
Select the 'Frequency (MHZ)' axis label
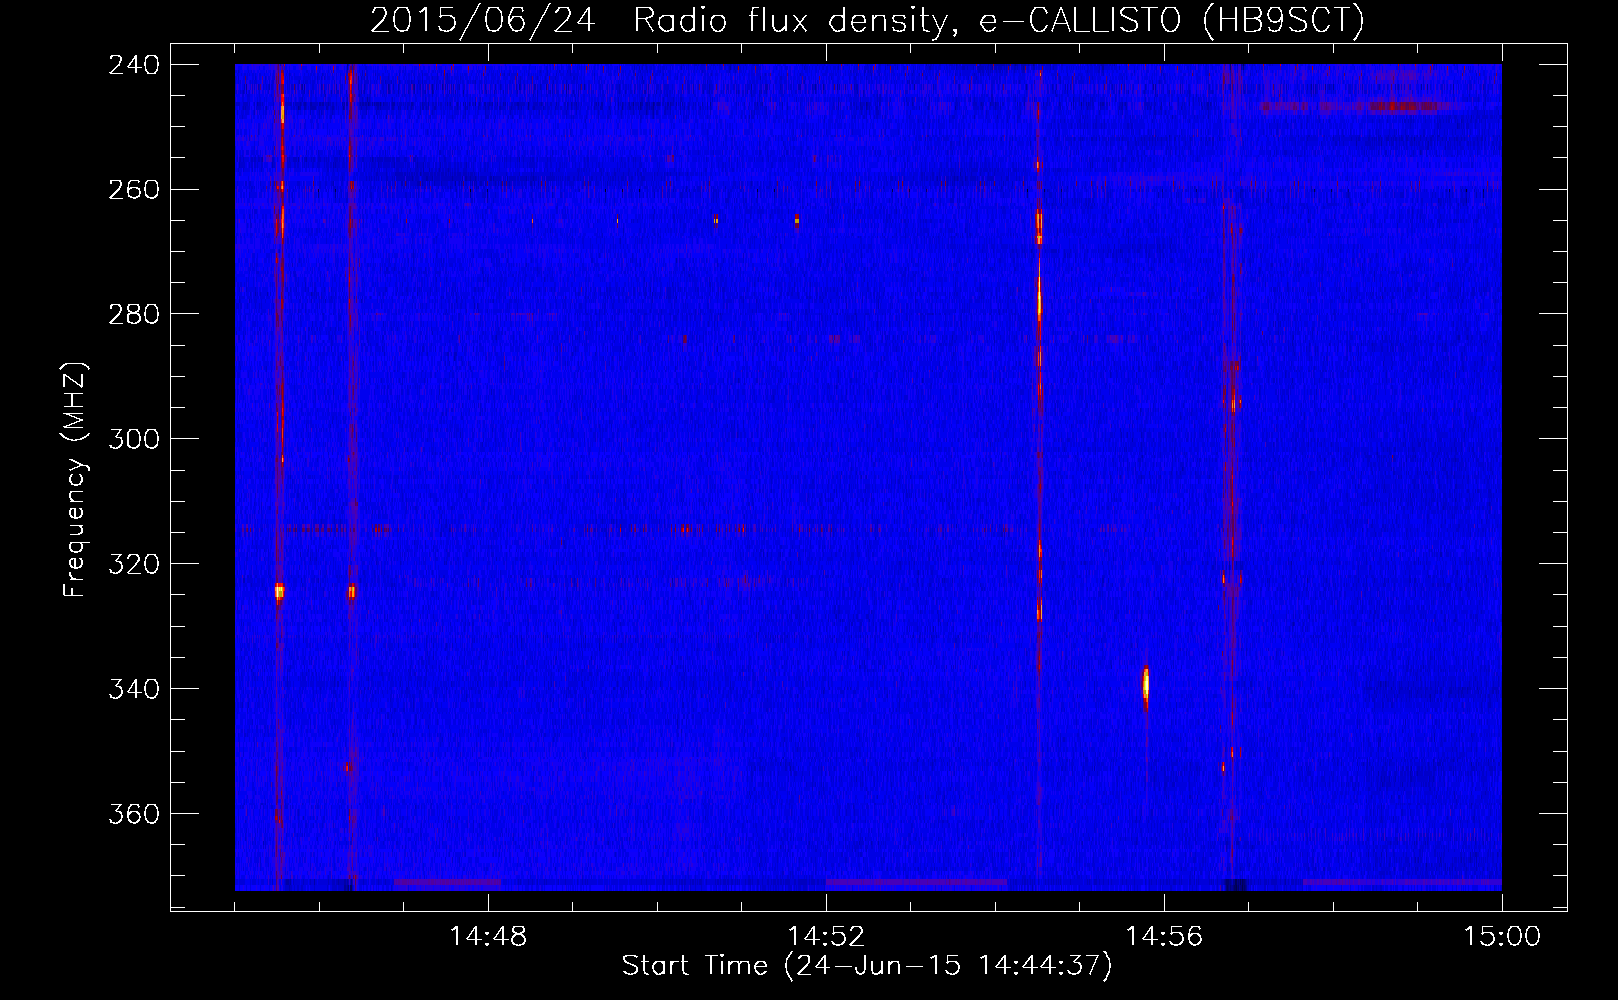[75, 479]
